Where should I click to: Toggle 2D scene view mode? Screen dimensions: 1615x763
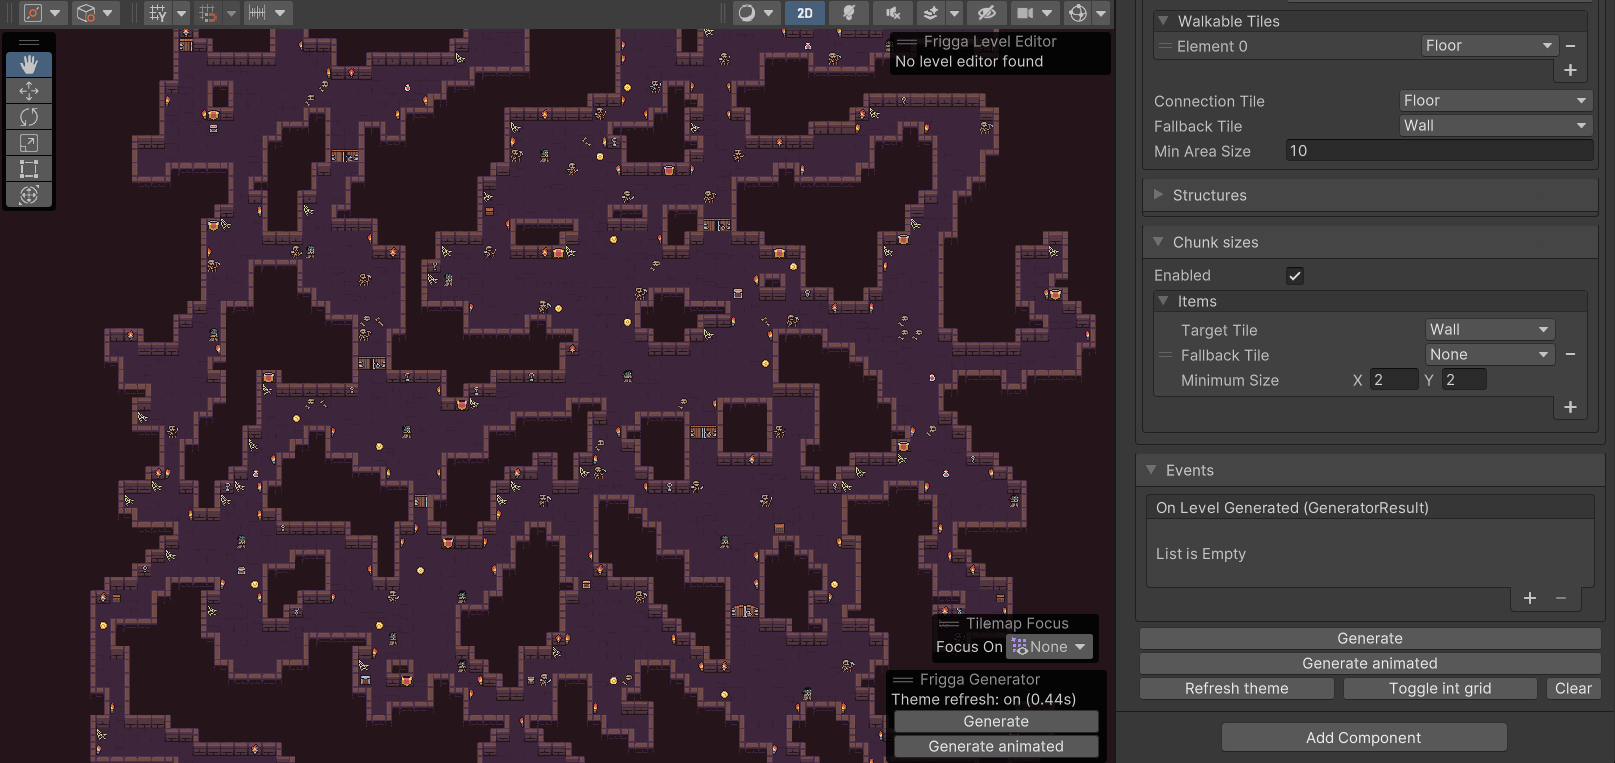[805, 13]
